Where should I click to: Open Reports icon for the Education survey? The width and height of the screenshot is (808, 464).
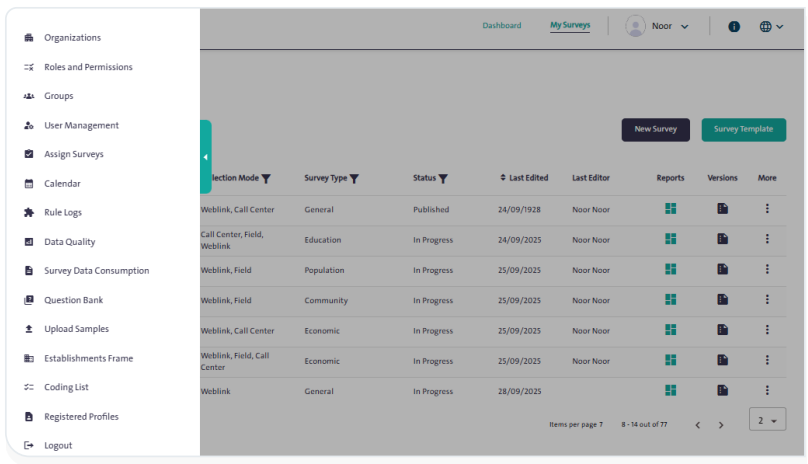(x=671, y=239)
